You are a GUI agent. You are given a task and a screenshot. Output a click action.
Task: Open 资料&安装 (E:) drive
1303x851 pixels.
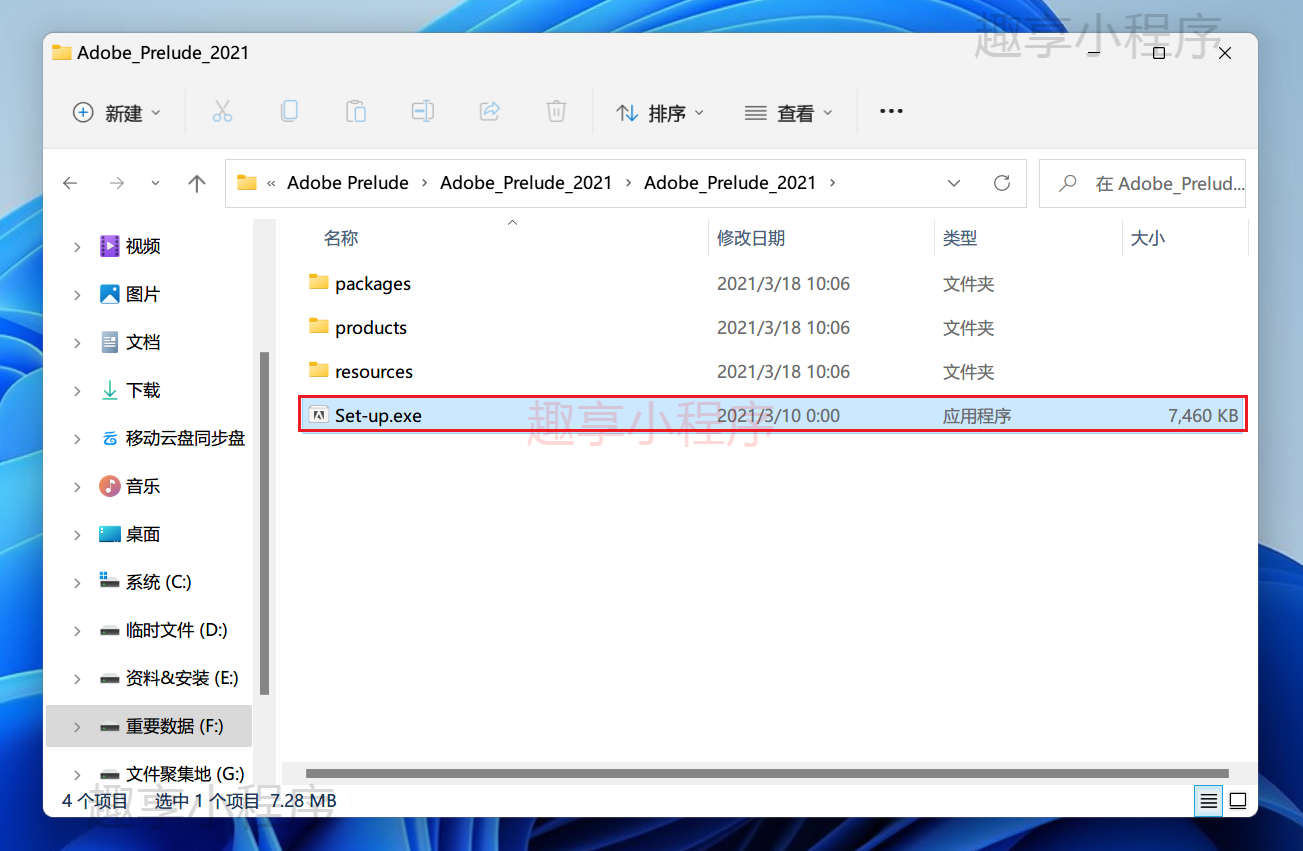(169, 678)
